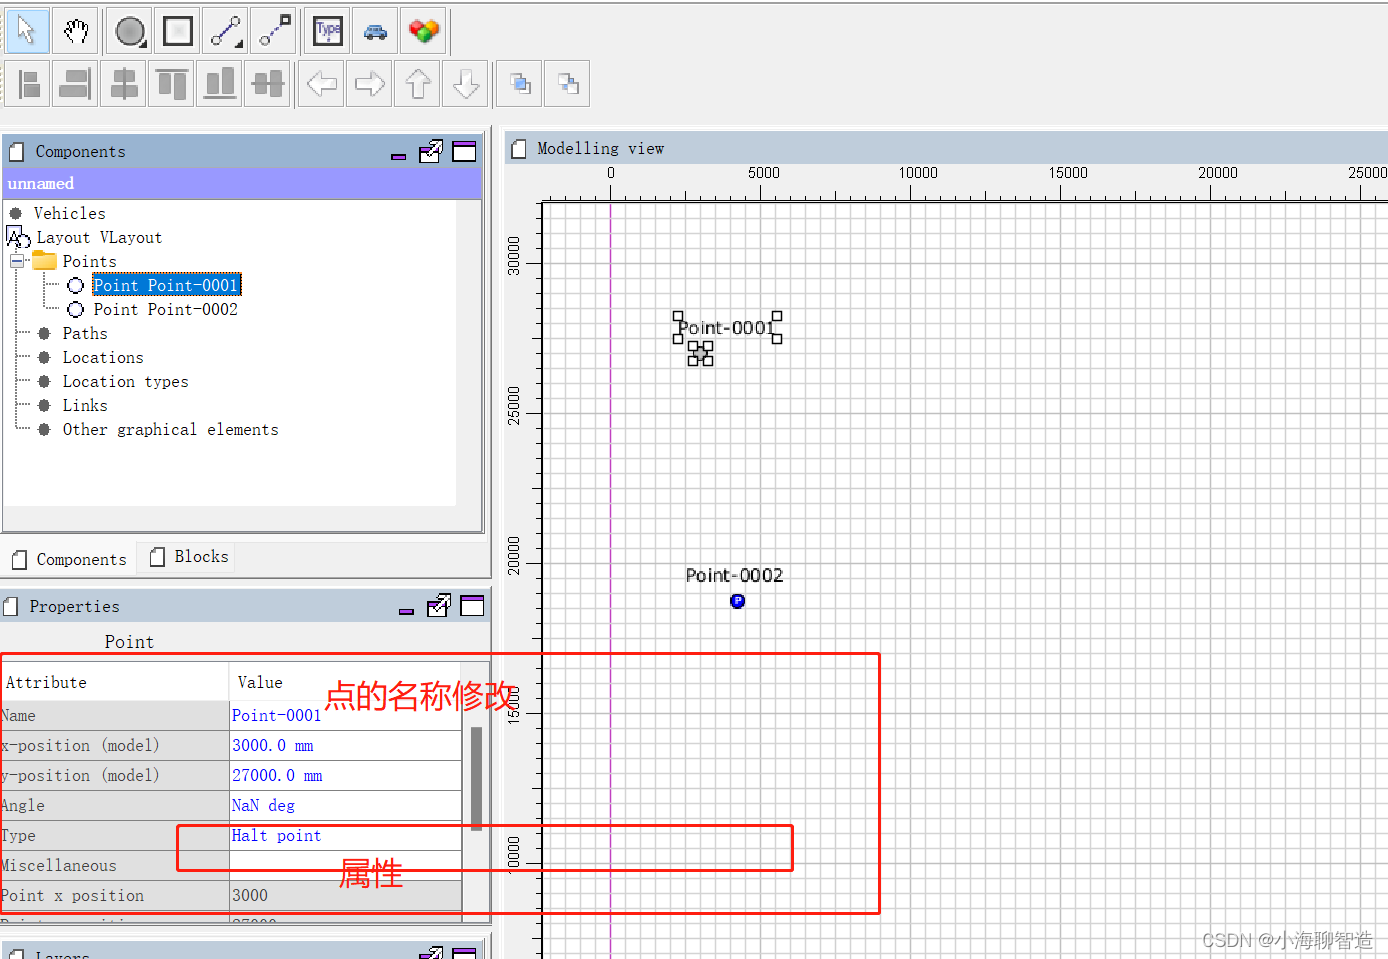Pick the create path tool
The width and height of the screenshot is (1388, 959).
coord(226,31)
